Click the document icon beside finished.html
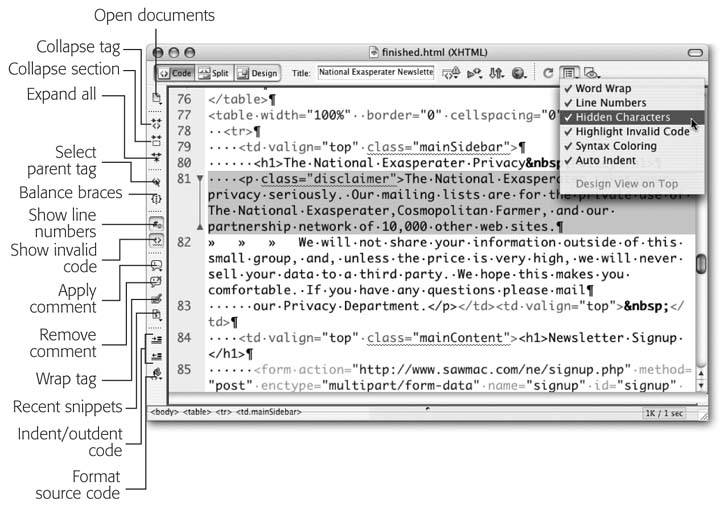The image size is (720, 505). 374,52
